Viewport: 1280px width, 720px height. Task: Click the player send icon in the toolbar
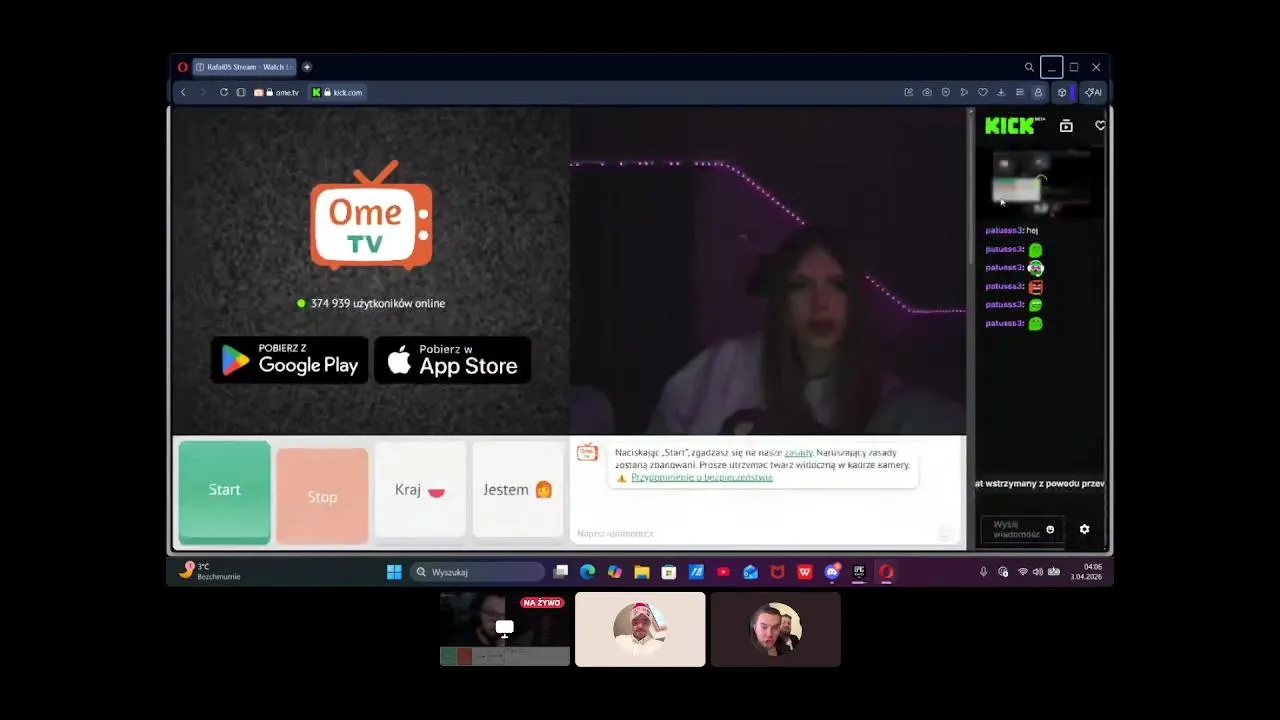pos(964,92)
